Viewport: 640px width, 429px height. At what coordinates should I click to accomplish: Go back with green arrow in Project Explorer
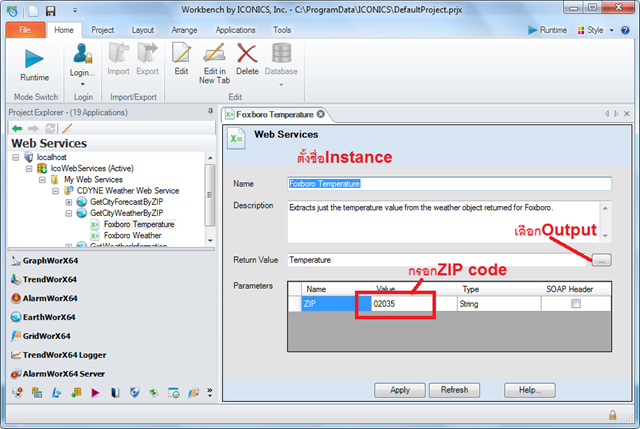(x=17, y=129)
